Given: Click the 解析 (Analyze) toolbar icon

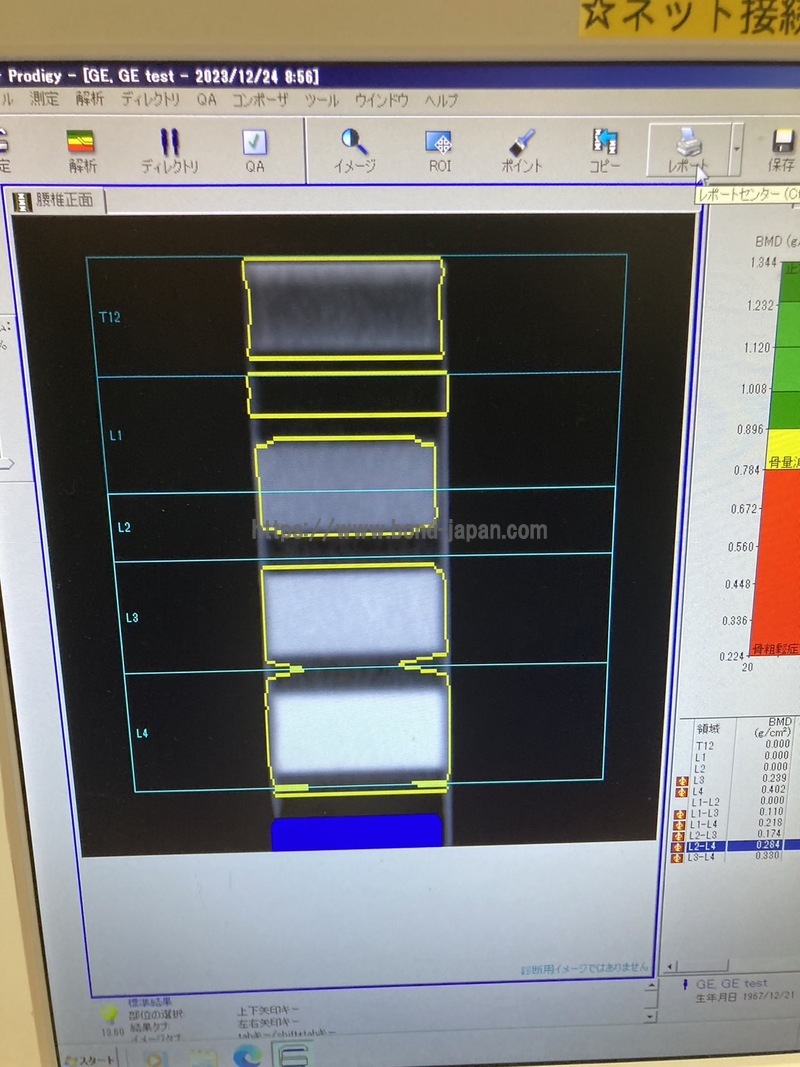Looking at the screenshot, I should [x=82, y=150].
